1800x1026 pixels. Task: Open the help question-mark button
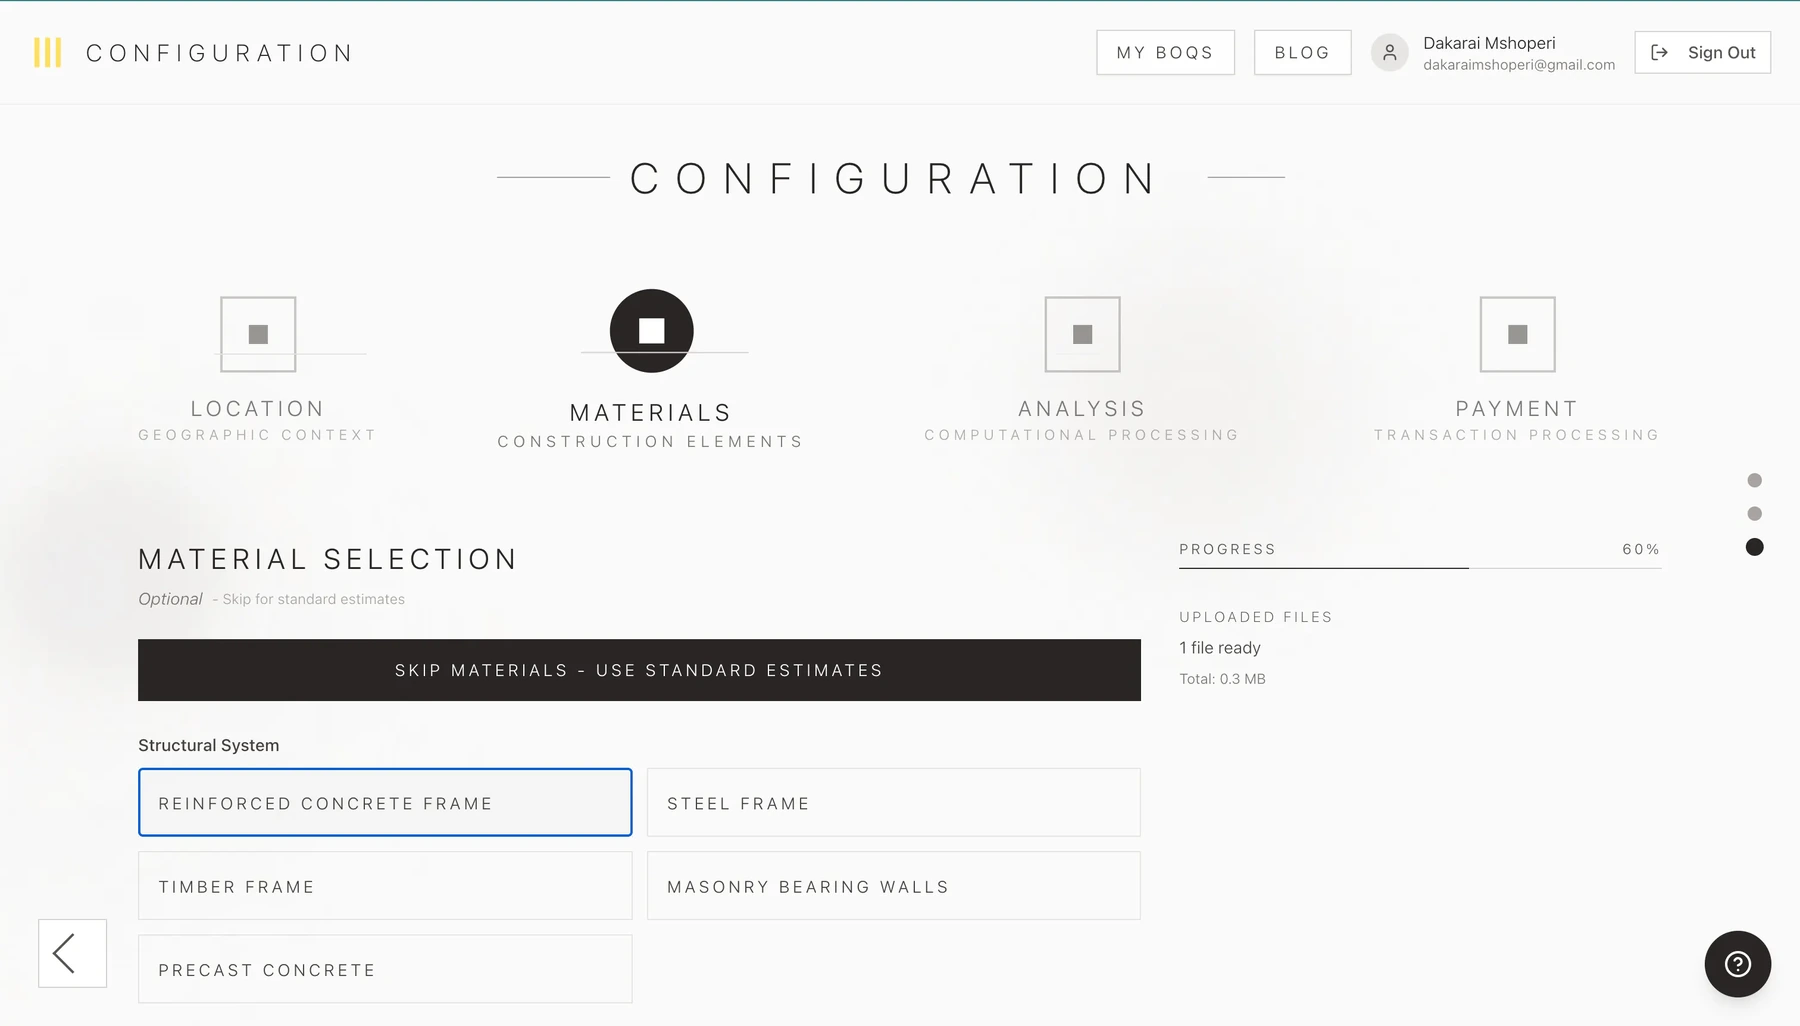point(1737,964)
